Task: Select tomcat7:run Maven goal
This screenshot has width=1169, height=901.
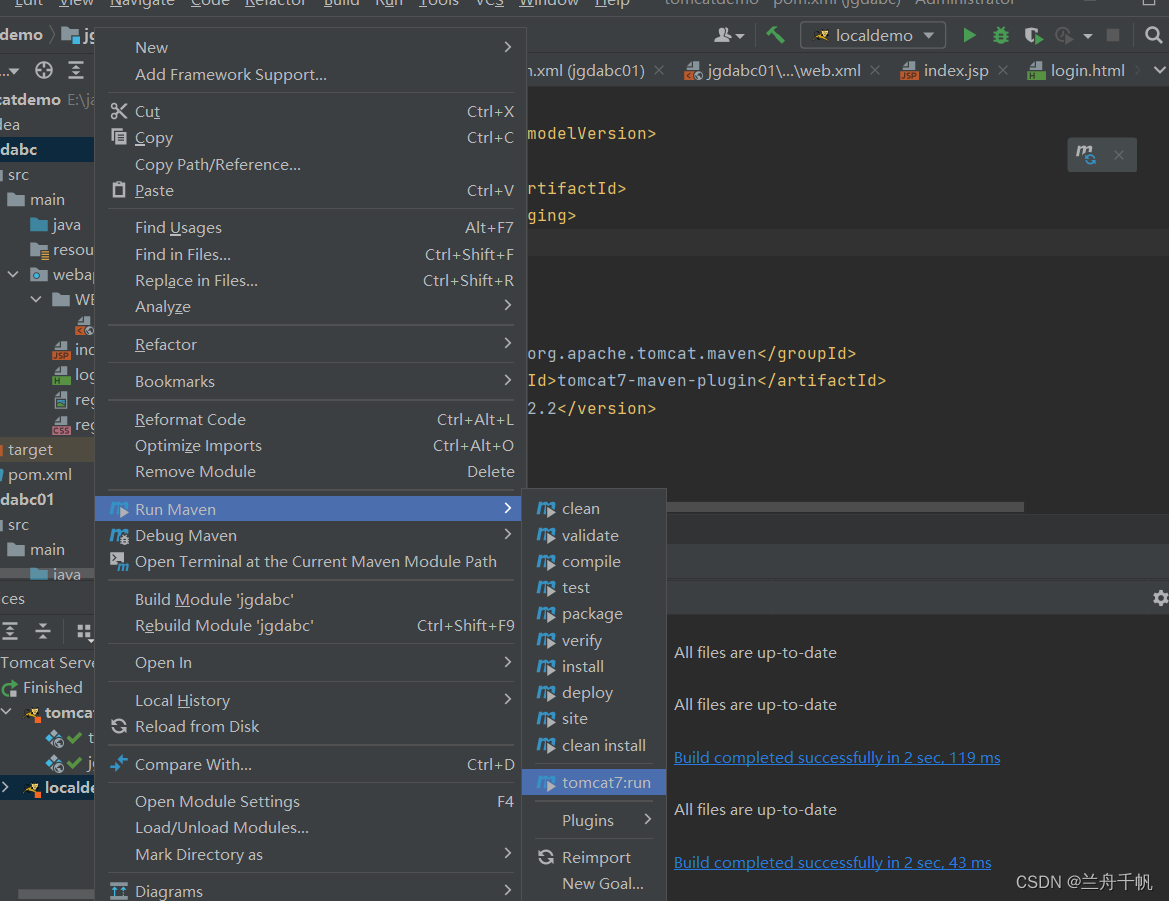Action: pos(605,783)
